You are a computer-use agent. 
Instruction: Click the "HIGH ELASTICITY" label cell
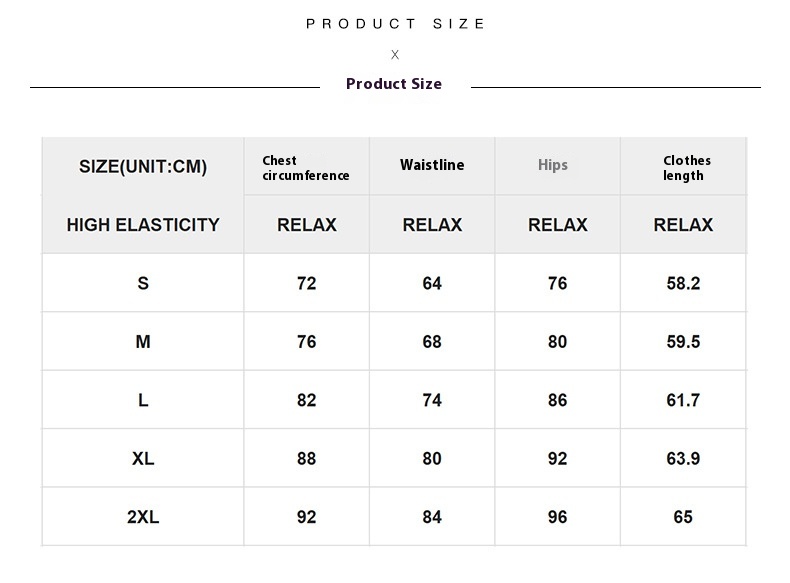click(143, 225)
